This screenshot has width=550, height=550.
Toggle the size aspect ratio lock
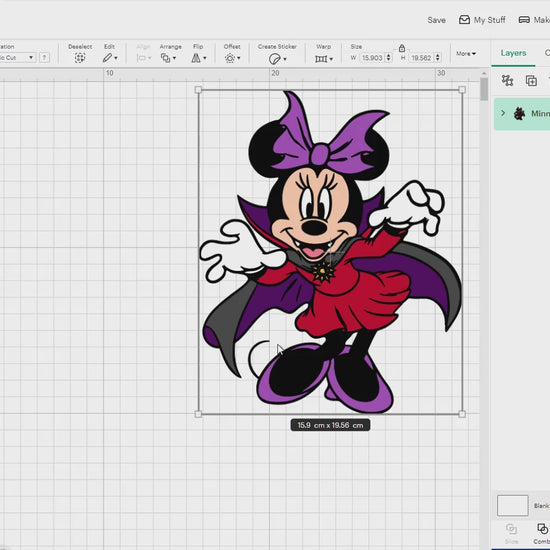tap(402, 48)
